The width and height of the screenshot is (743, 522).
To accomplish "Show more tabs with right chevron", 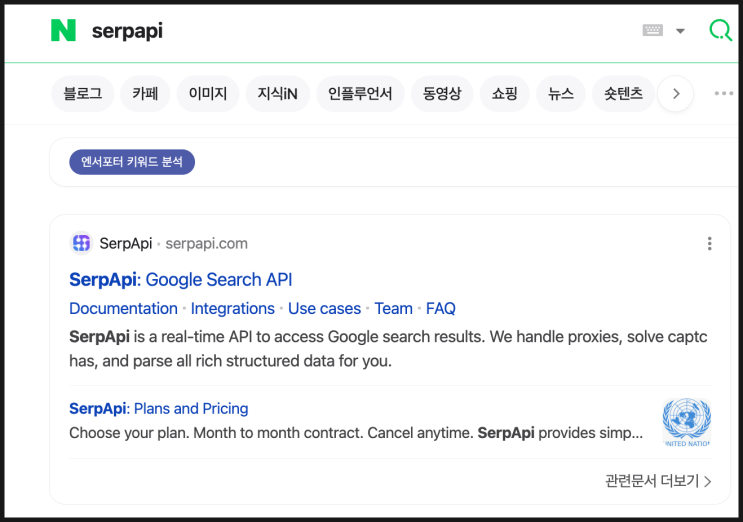I will coord(676,93).
